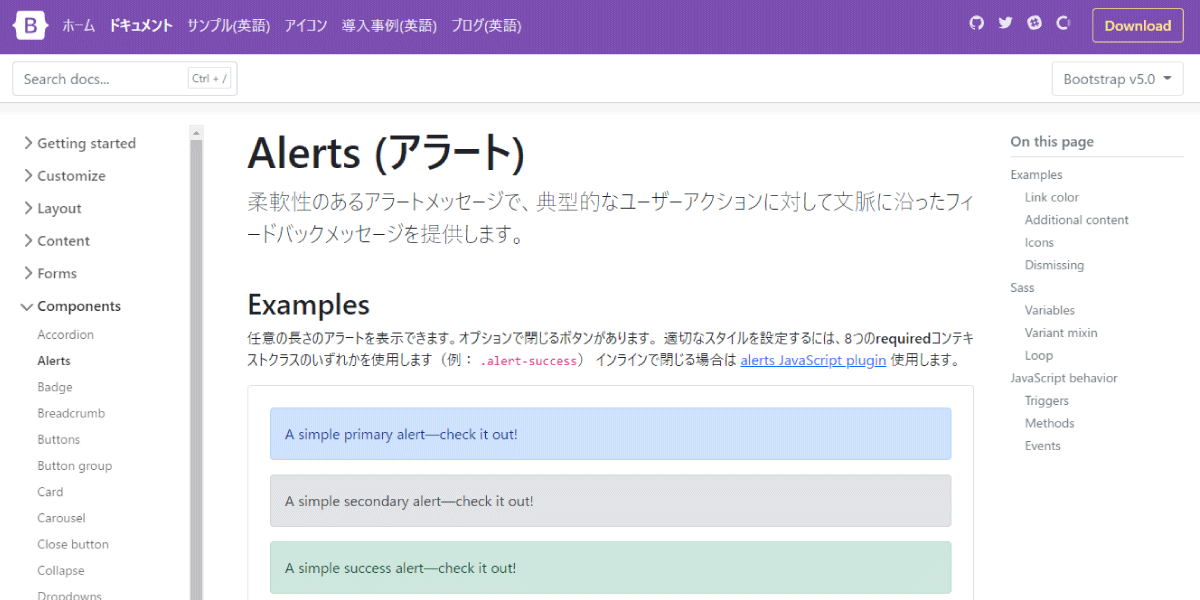The image size is (1200, 600).
Task: Expand Forms section
Action: (x=50, y=273)
